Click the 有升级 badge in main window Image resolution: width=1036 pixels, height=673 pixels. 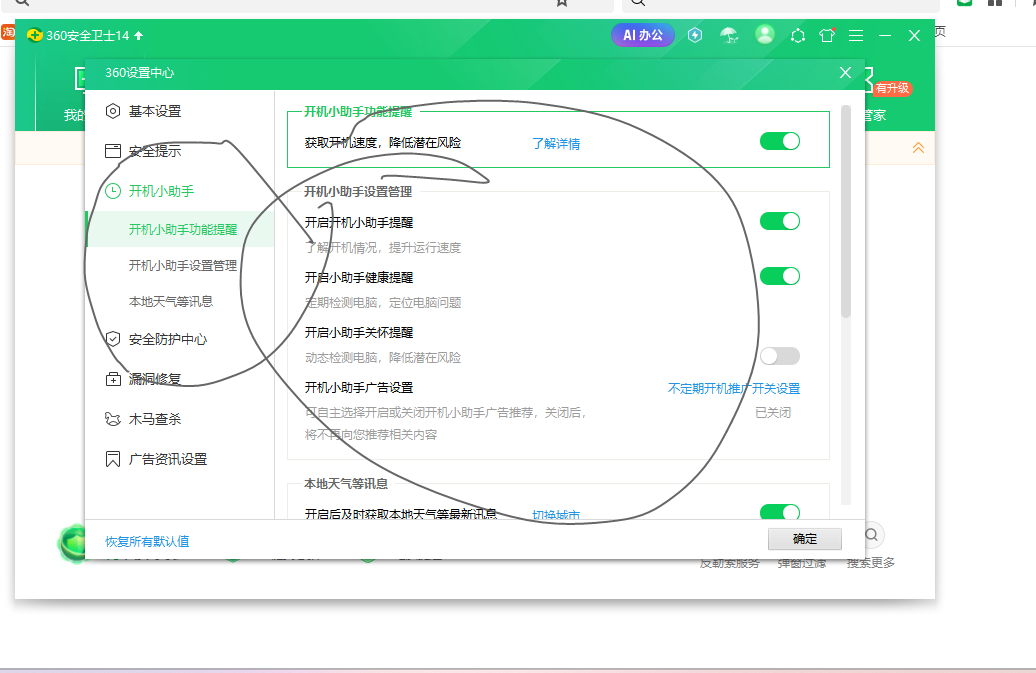coord(892,89)
